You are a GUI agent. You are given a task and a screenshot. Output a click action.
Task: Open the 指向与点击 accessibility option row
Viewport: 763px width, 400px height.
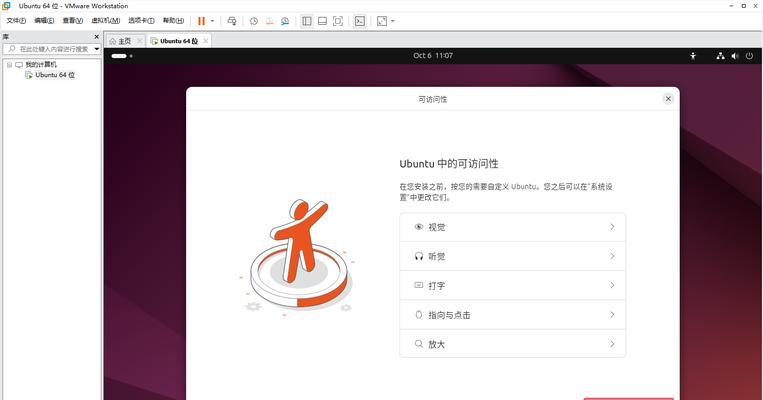(x=512, y=315)
